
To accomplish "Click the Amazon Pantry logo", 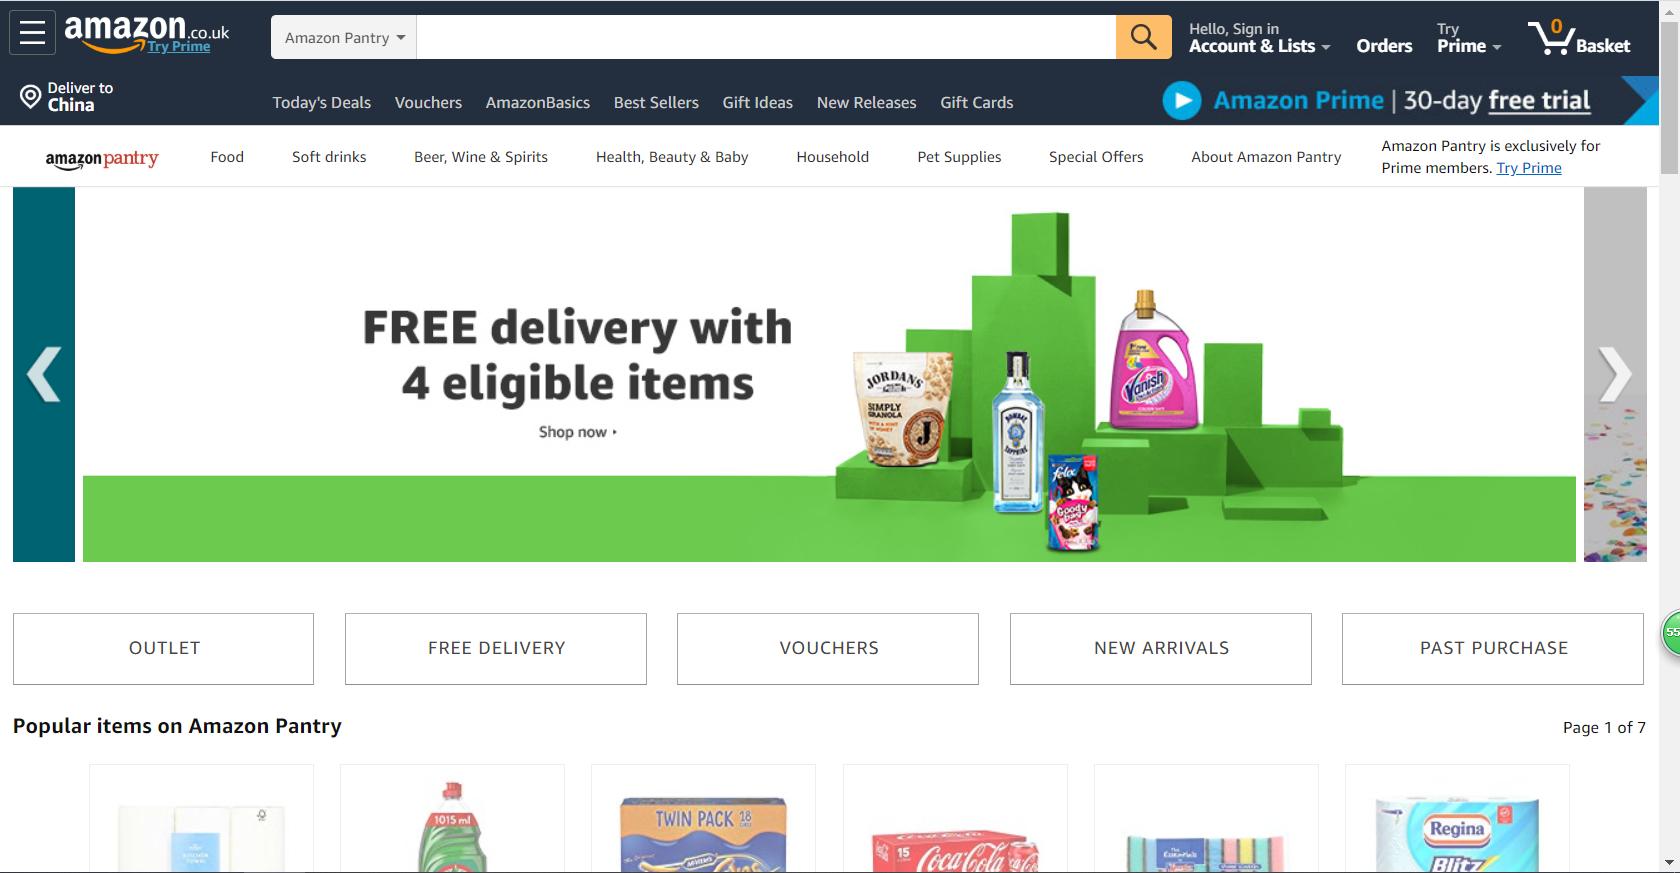I will click(102, 158).
